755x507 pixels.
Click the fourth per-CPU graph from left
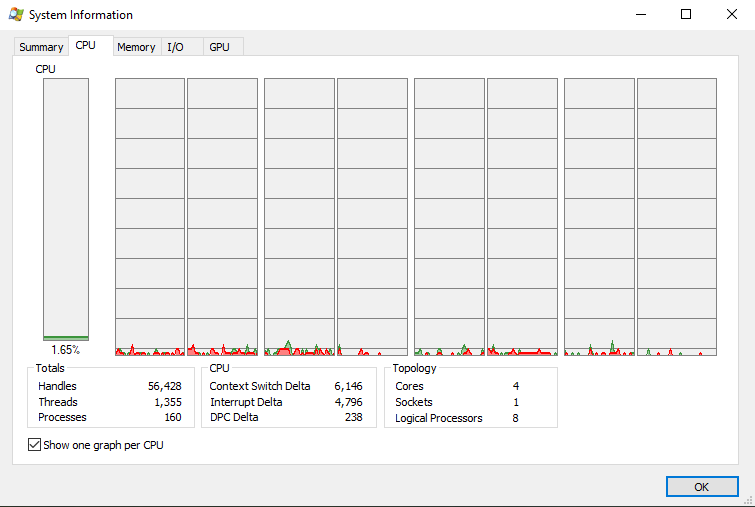(372, 217)
